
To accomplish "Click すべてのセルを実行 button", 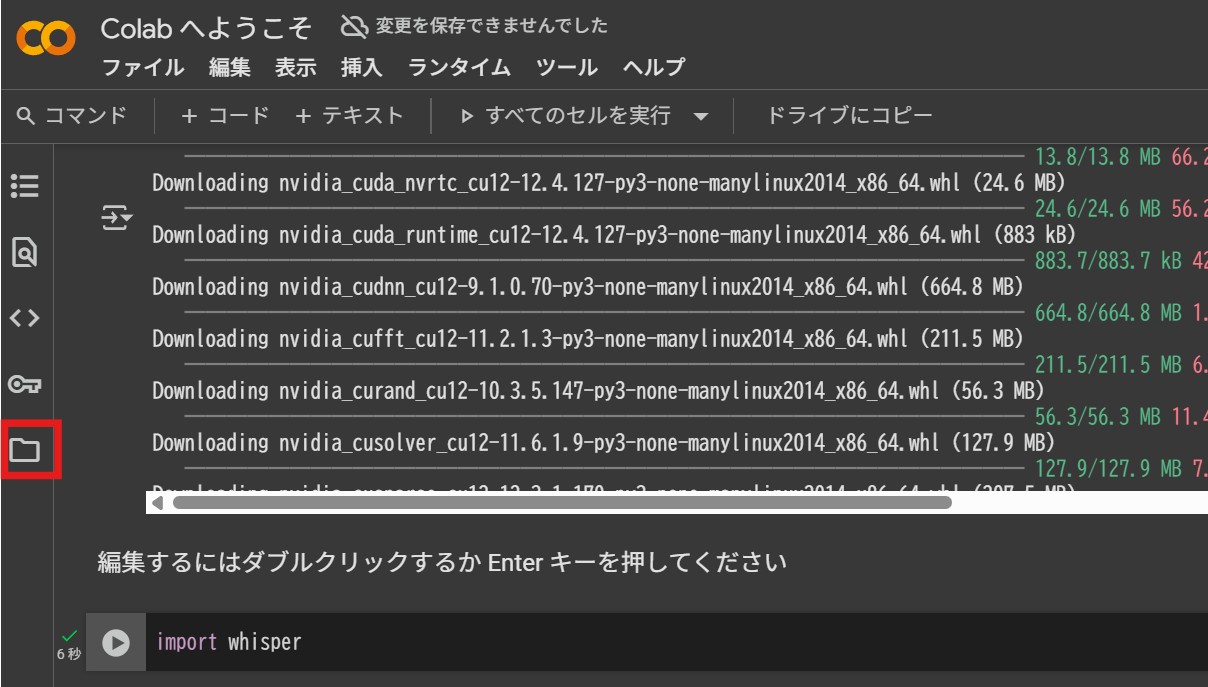I will [566, 116].
